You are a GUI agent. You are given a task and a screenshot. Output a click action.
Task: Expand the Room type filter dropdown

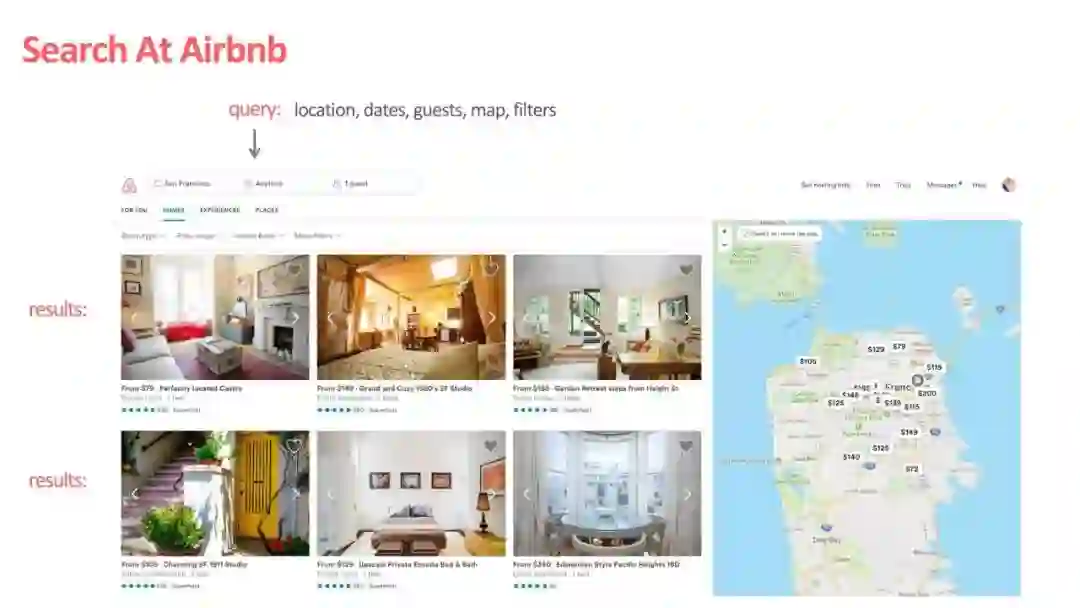(143, 235)
